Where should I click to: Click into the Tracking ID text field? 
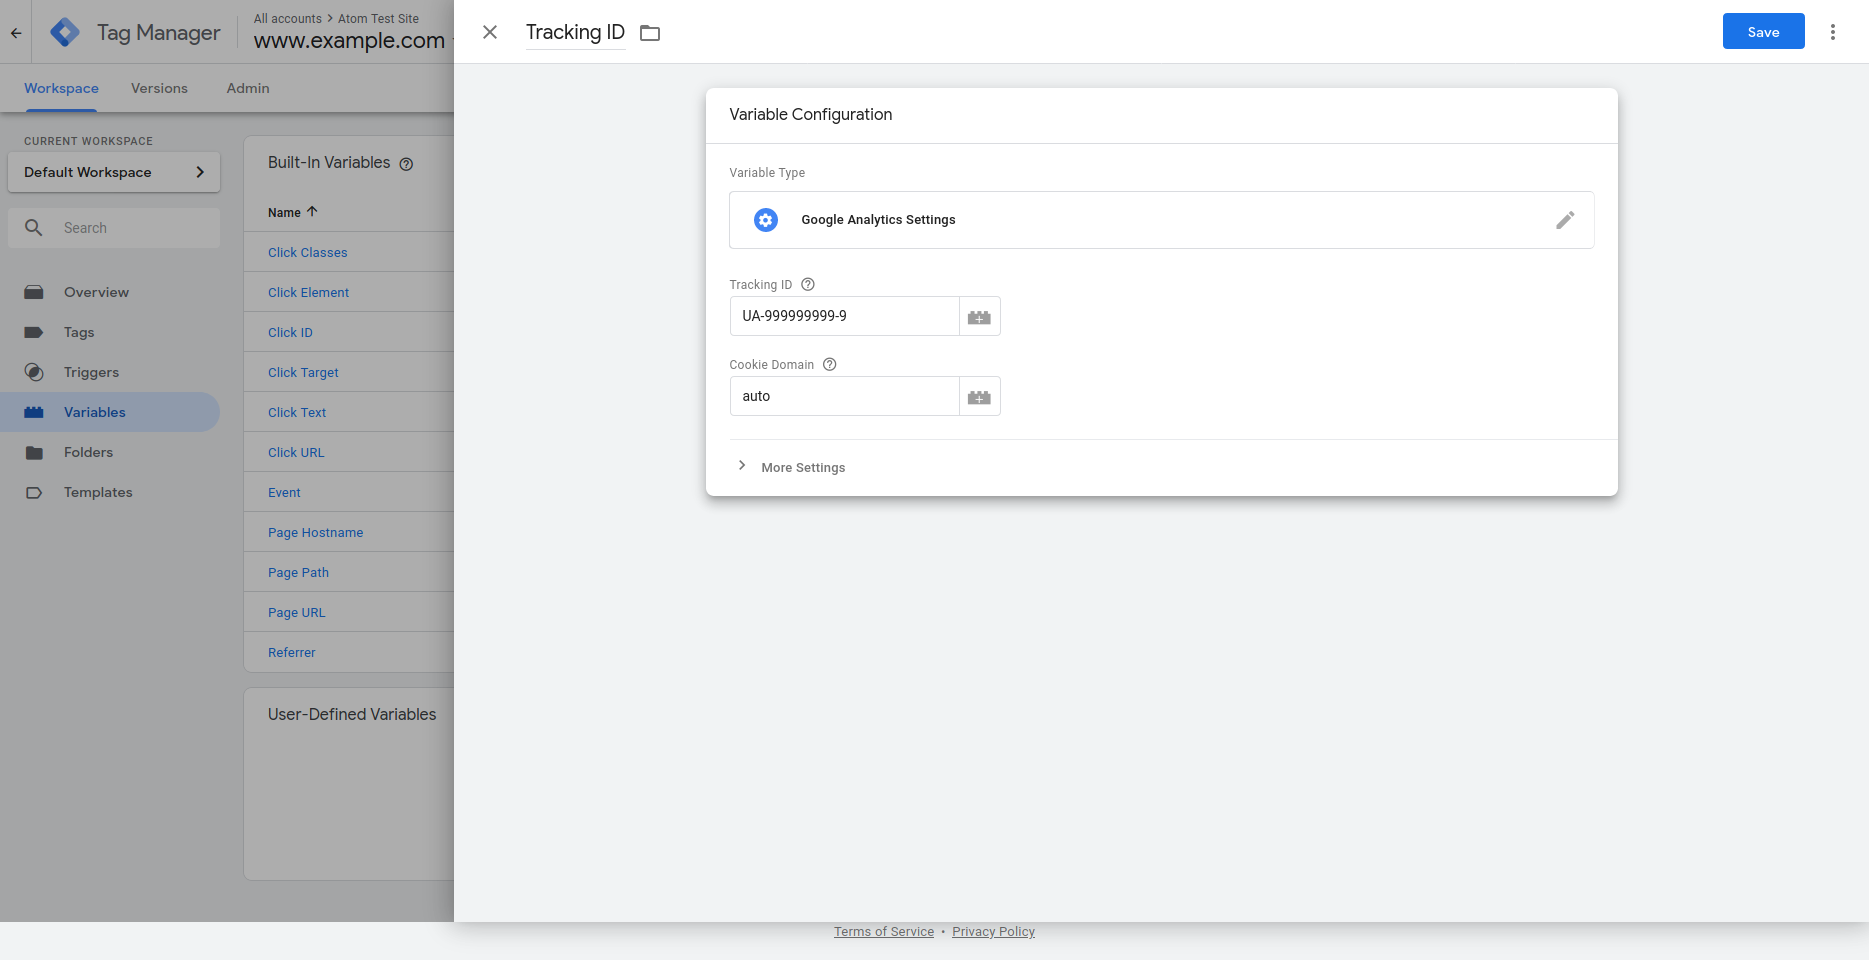click(844, 316)
